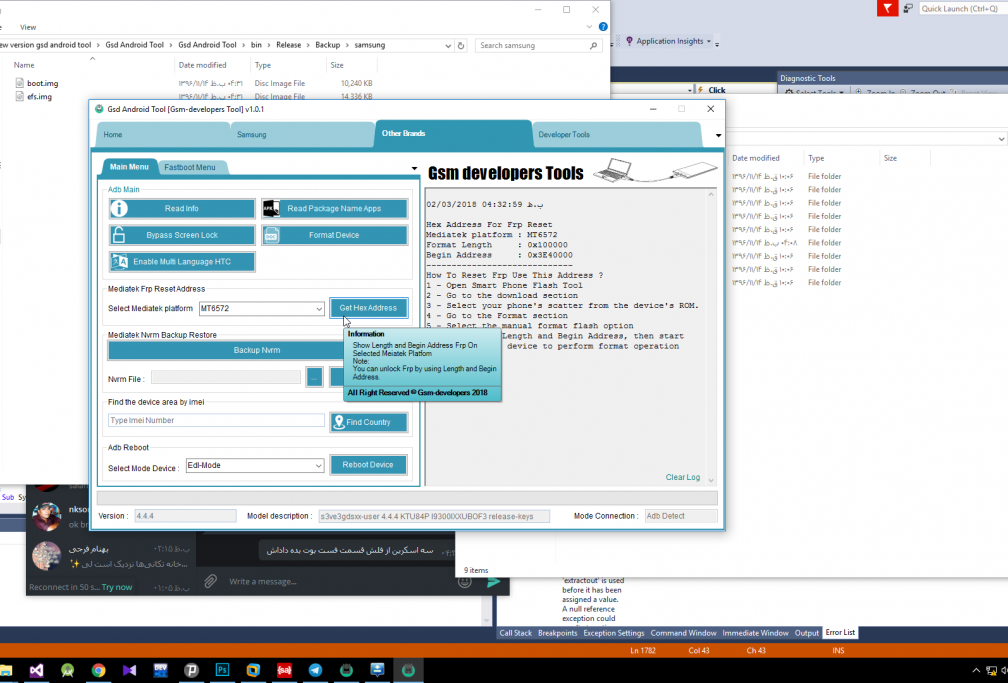Click the Name column header in Explorer

[x=24, y=65]
